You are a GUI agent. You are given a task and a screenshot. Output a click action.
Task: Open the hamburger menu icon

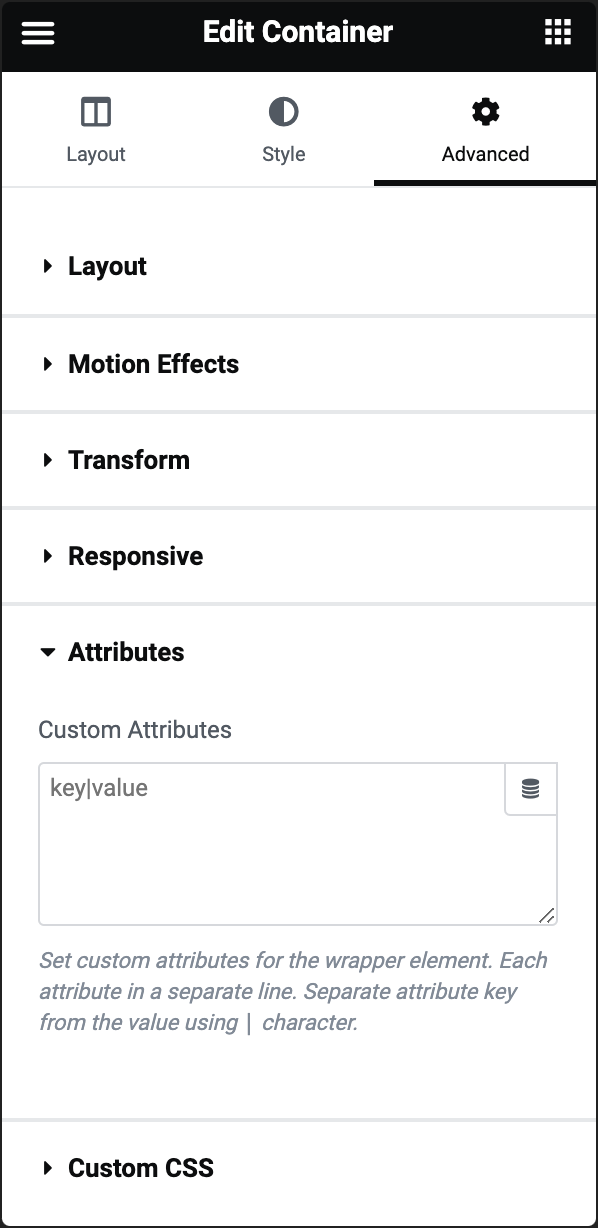pyautogui.click(x=38, y=33)
